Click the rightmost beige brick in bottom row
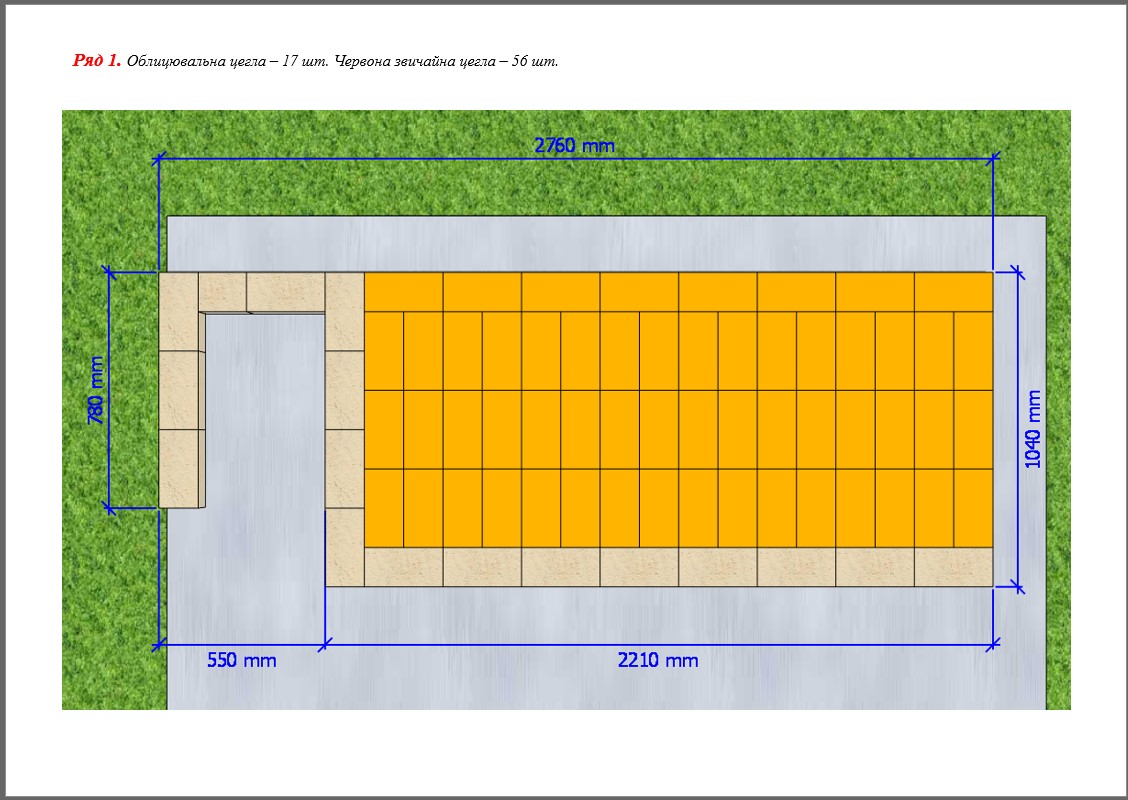Image resolution: width=1128 pixels, height=800 pixels. click(x=953, y=567)
